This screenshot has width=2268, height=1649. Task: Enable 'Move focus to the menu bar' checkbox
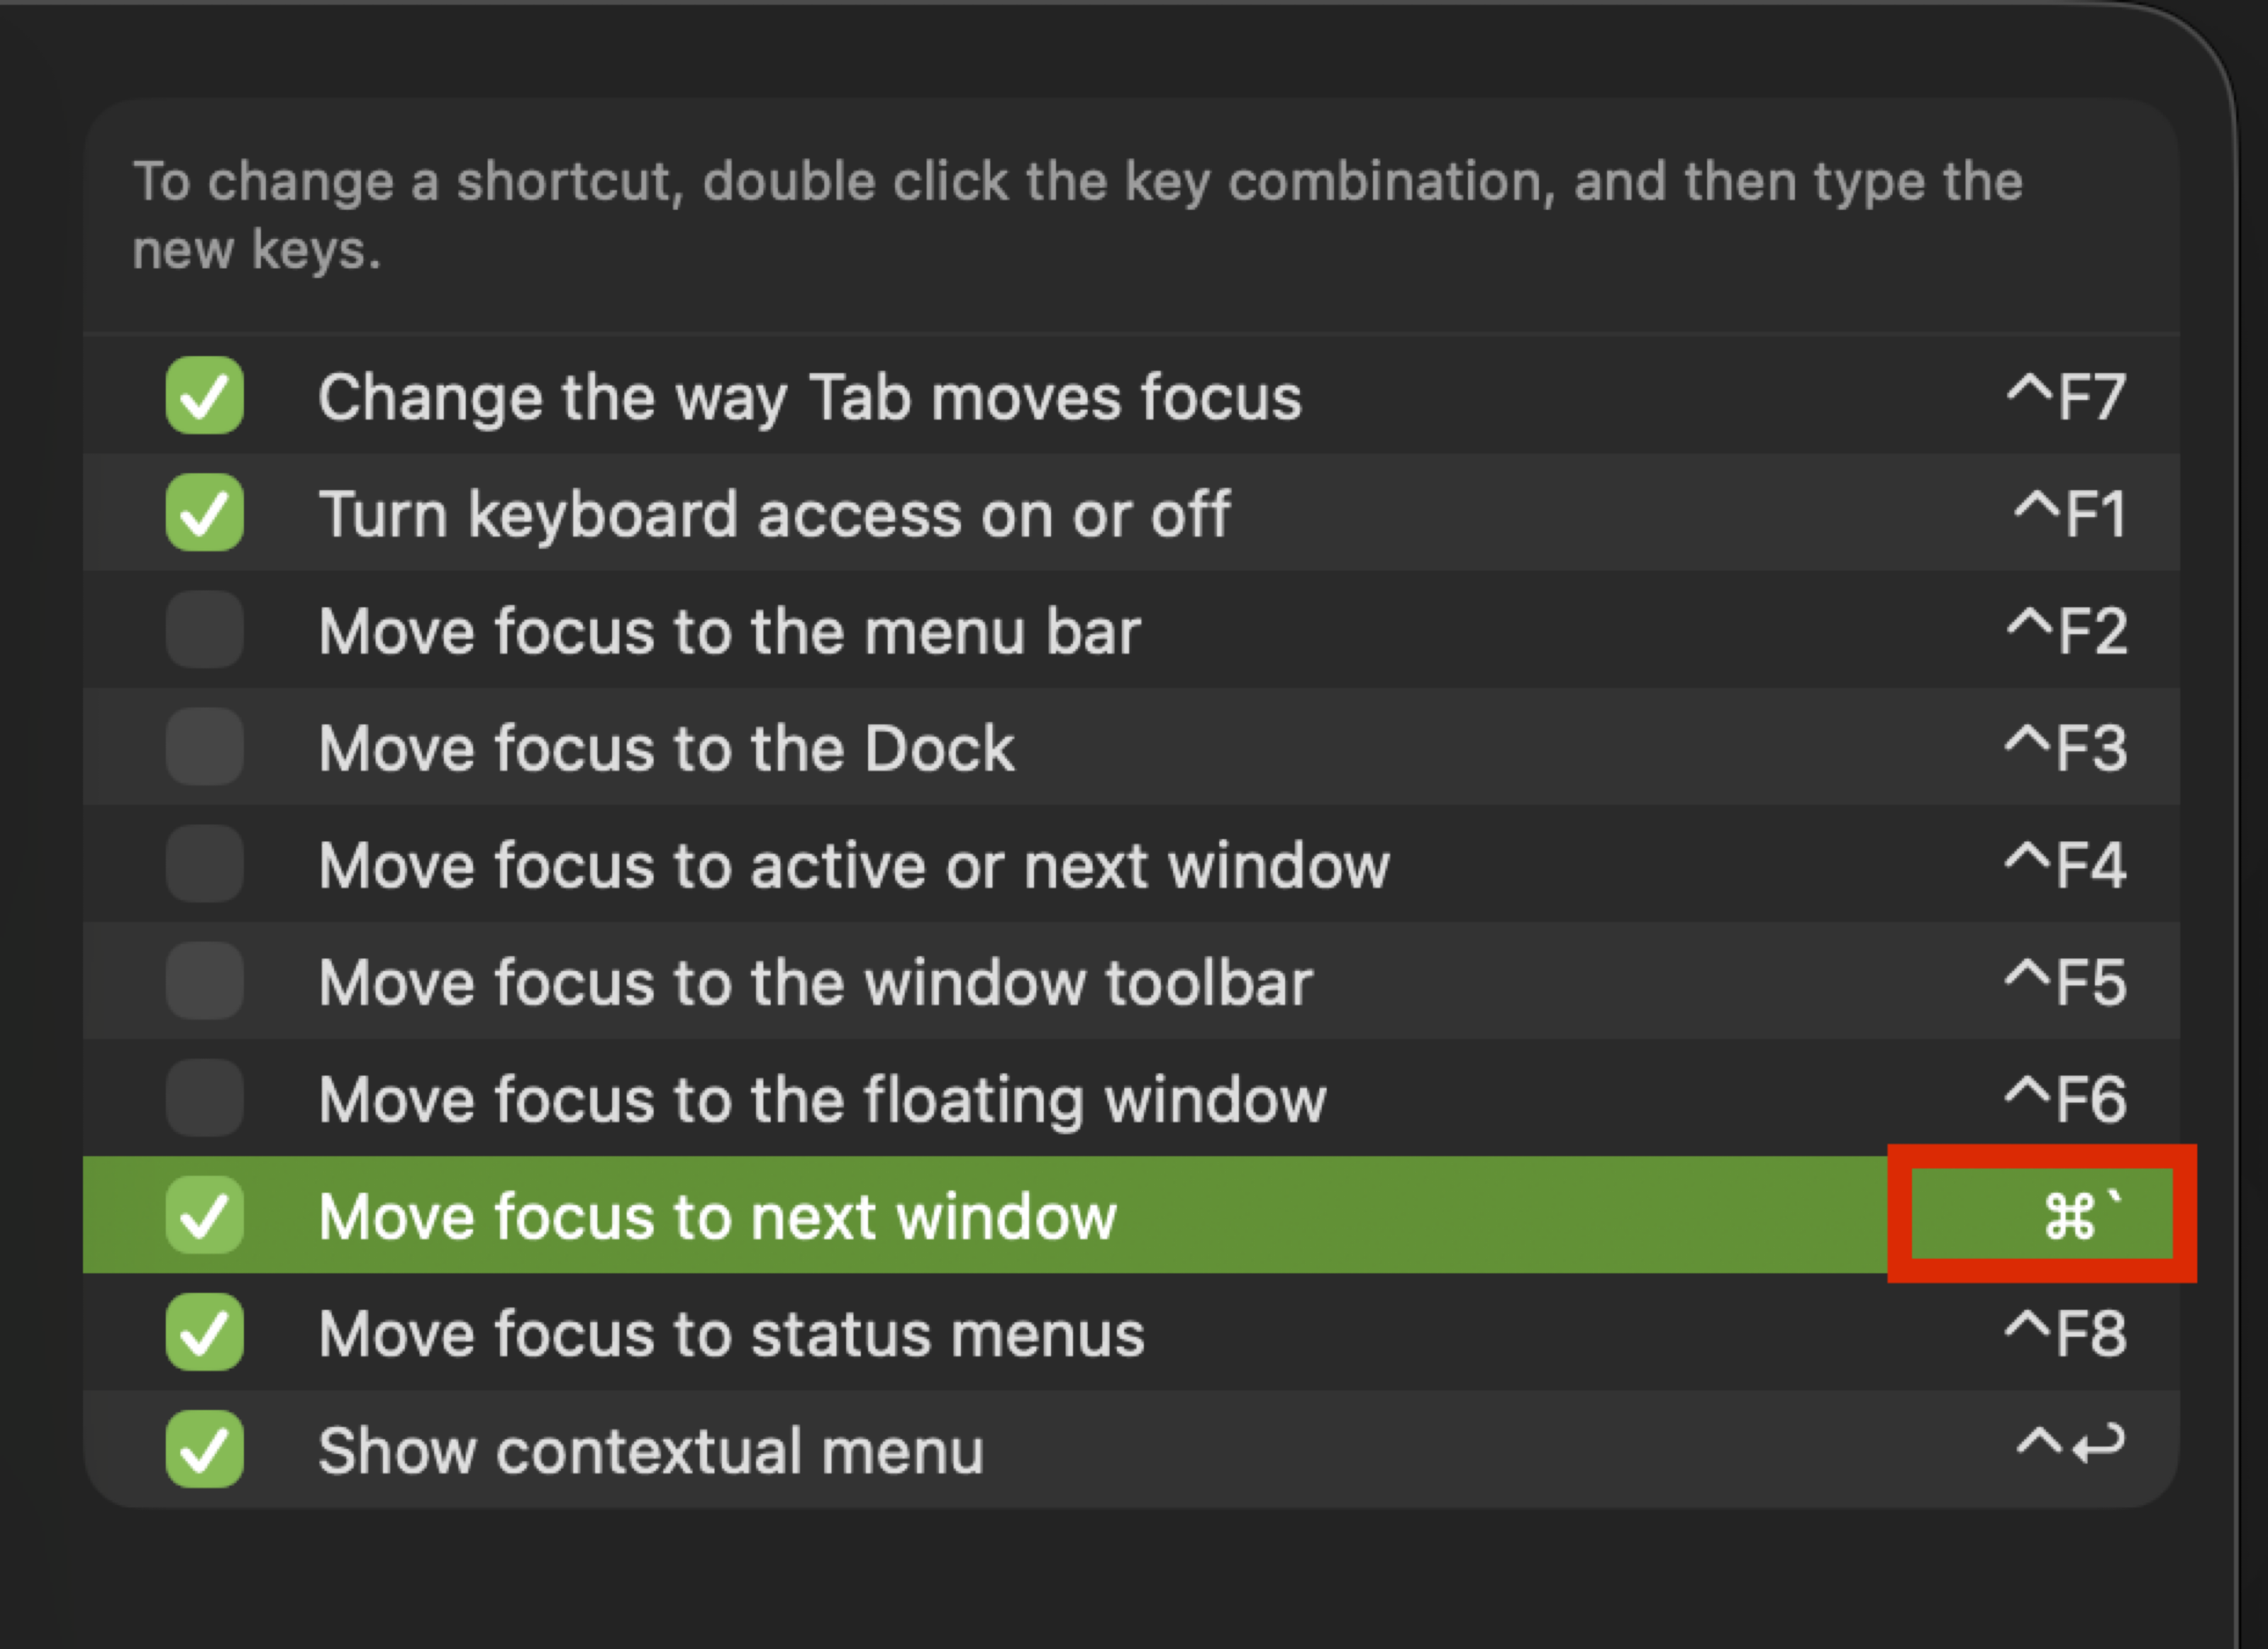[204, 630]
